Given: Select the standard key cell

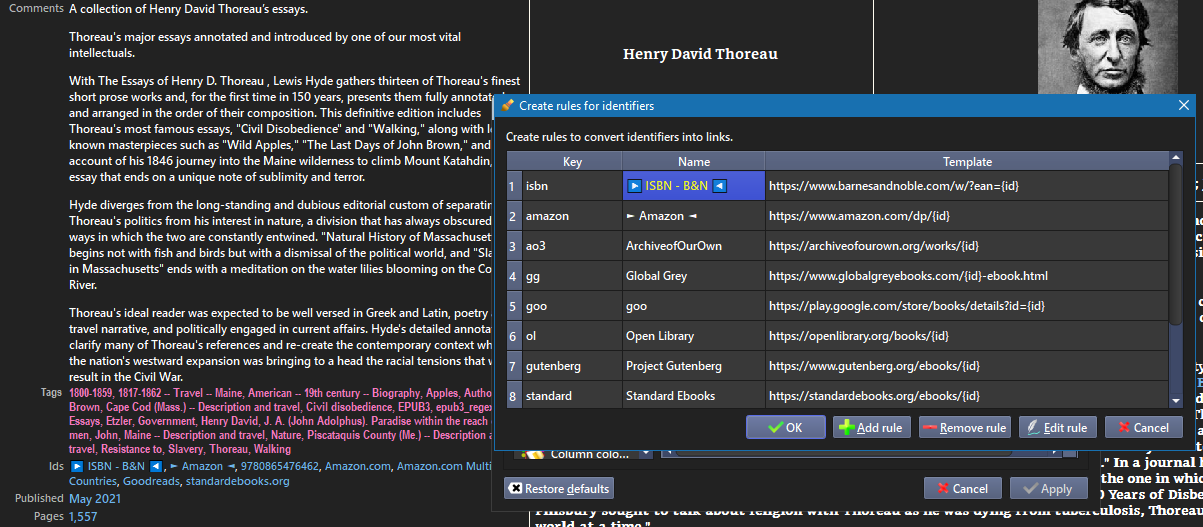Looking at the screenshot, I should tap(572, 395).
